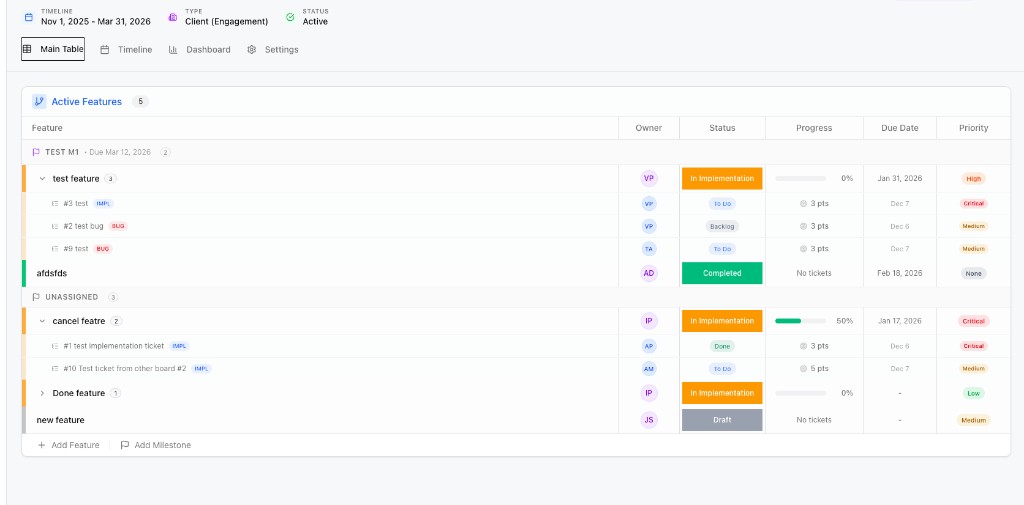Click the calendar icon beside the Timeline dates
The height and width of the screenshot is (505, 1024).
coord(28,17)
